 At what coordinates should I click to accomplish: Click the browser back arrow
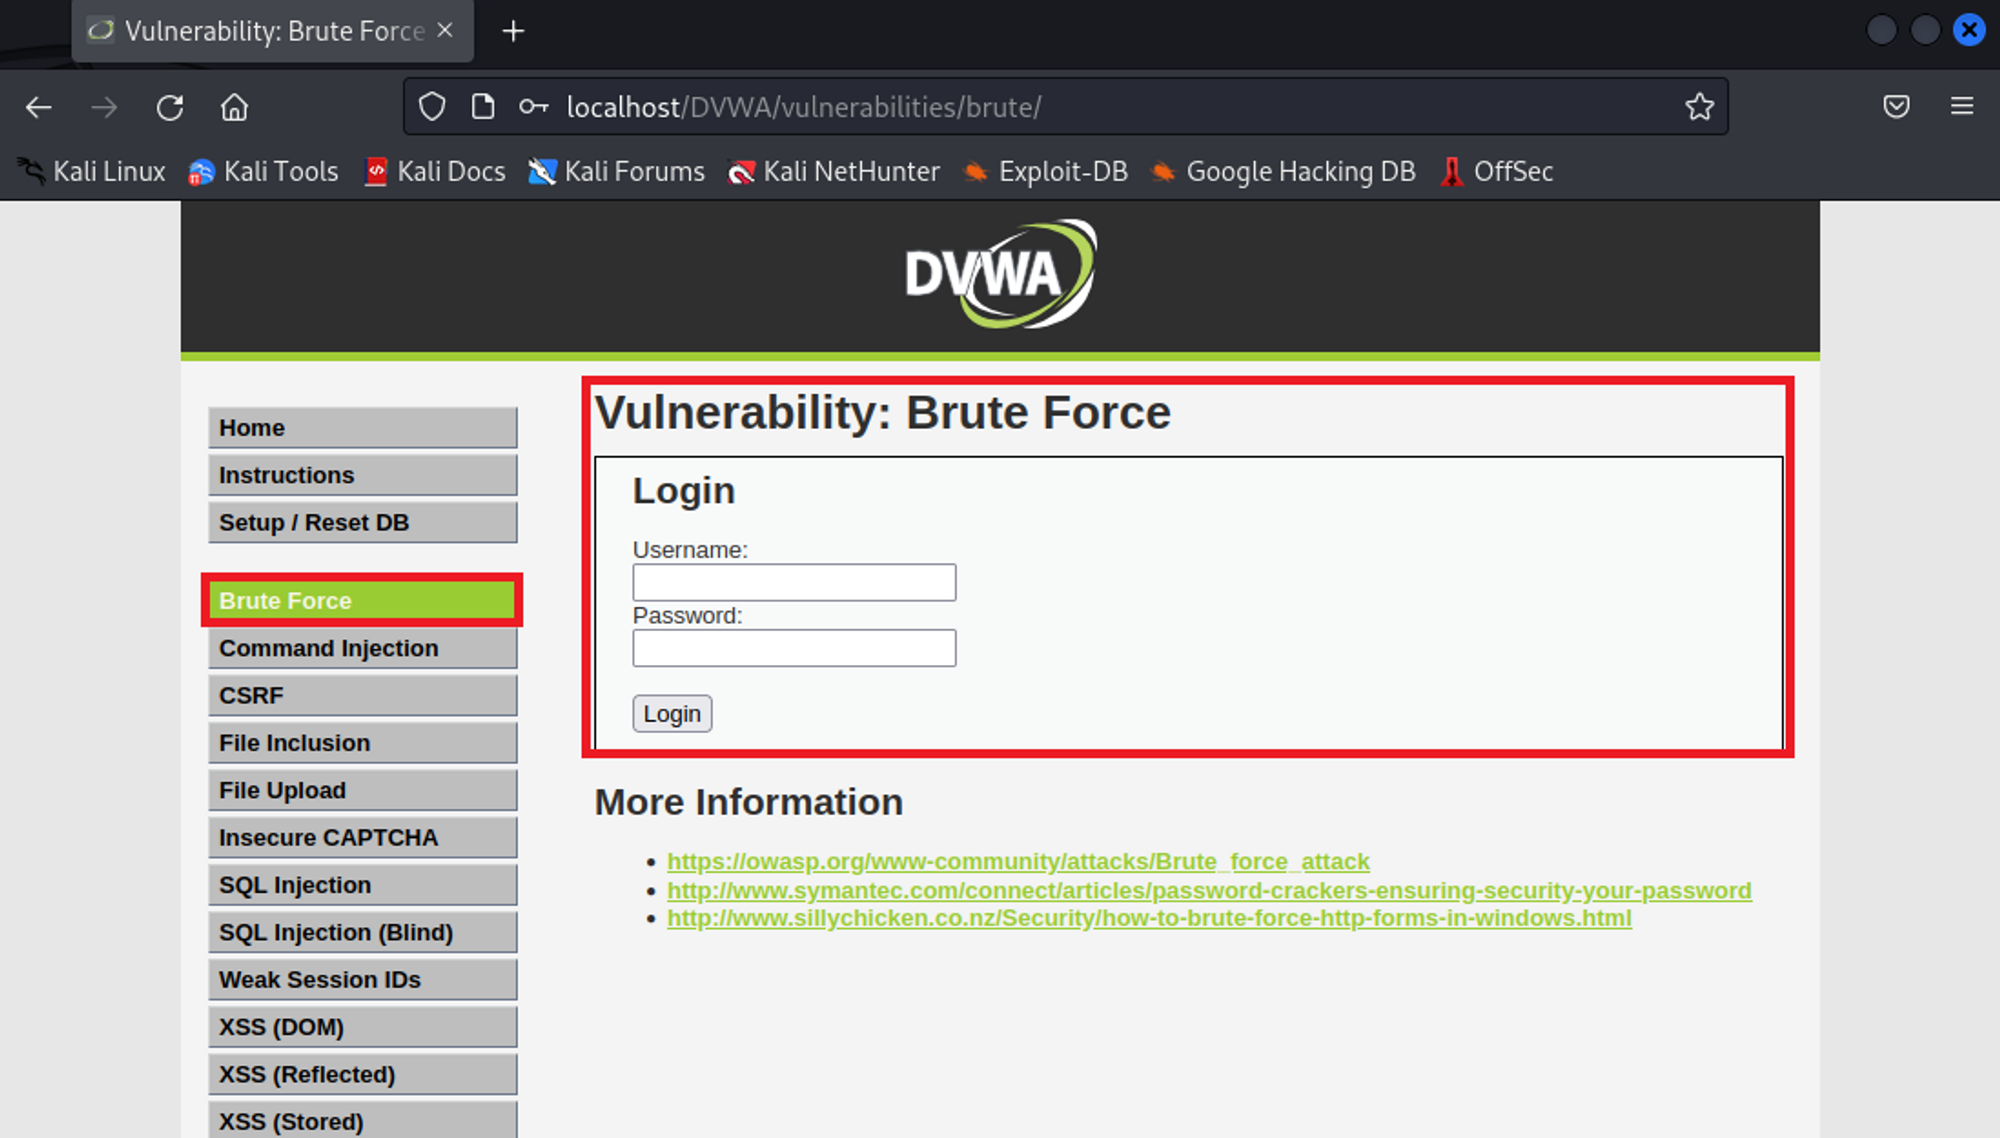tap(39, 107)
